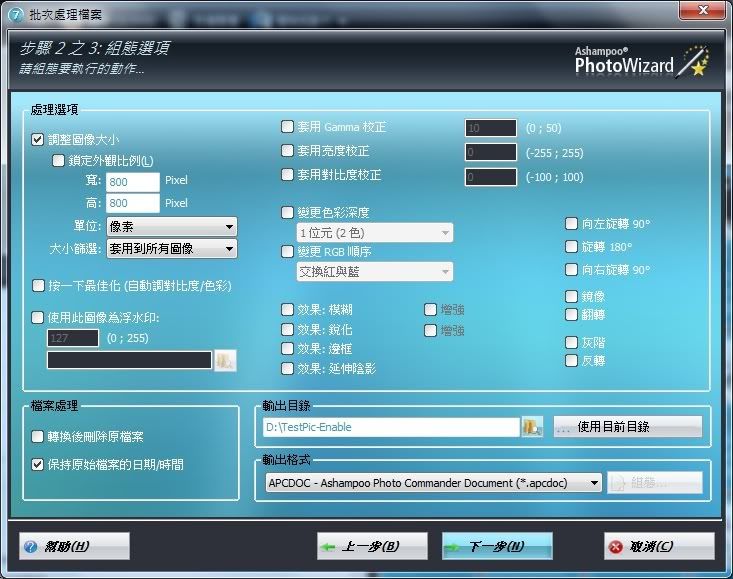Click the brightness value field
The image size is (733, 579).
click(491, 152)
